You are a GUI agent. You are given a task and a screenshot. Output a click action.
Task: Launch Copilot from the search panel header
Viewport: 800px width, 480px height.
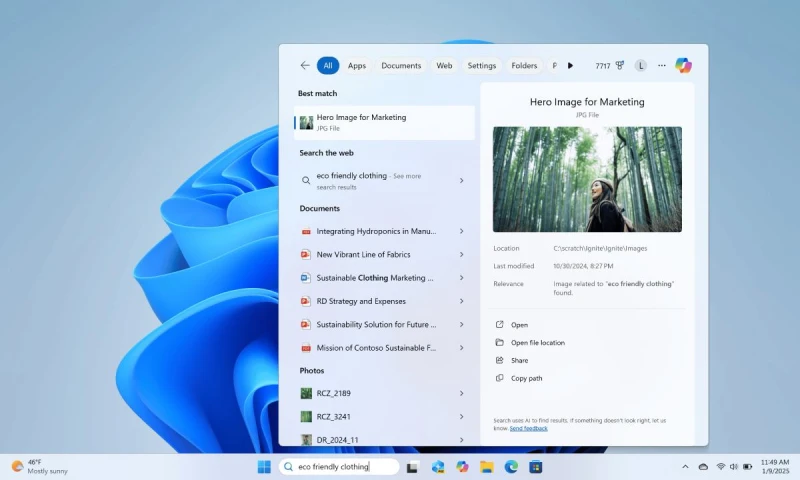683,65
